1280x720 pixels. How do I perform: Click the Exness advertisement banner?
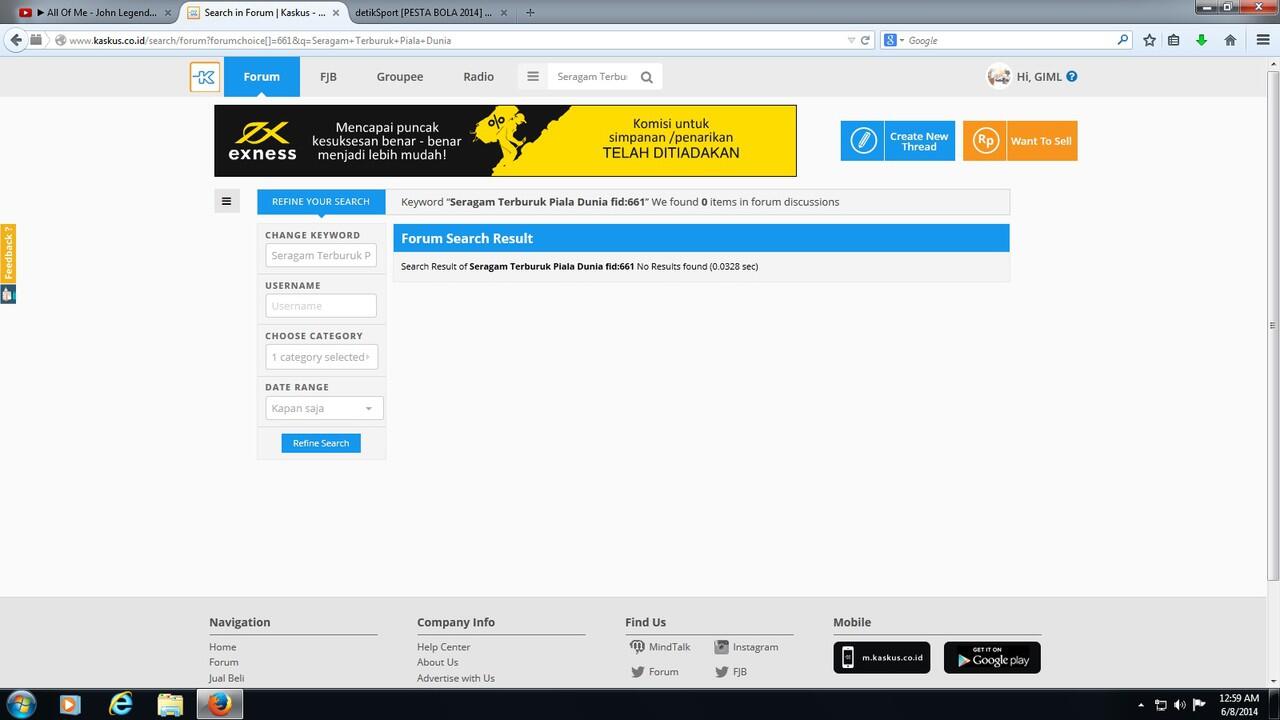point(505,141)
